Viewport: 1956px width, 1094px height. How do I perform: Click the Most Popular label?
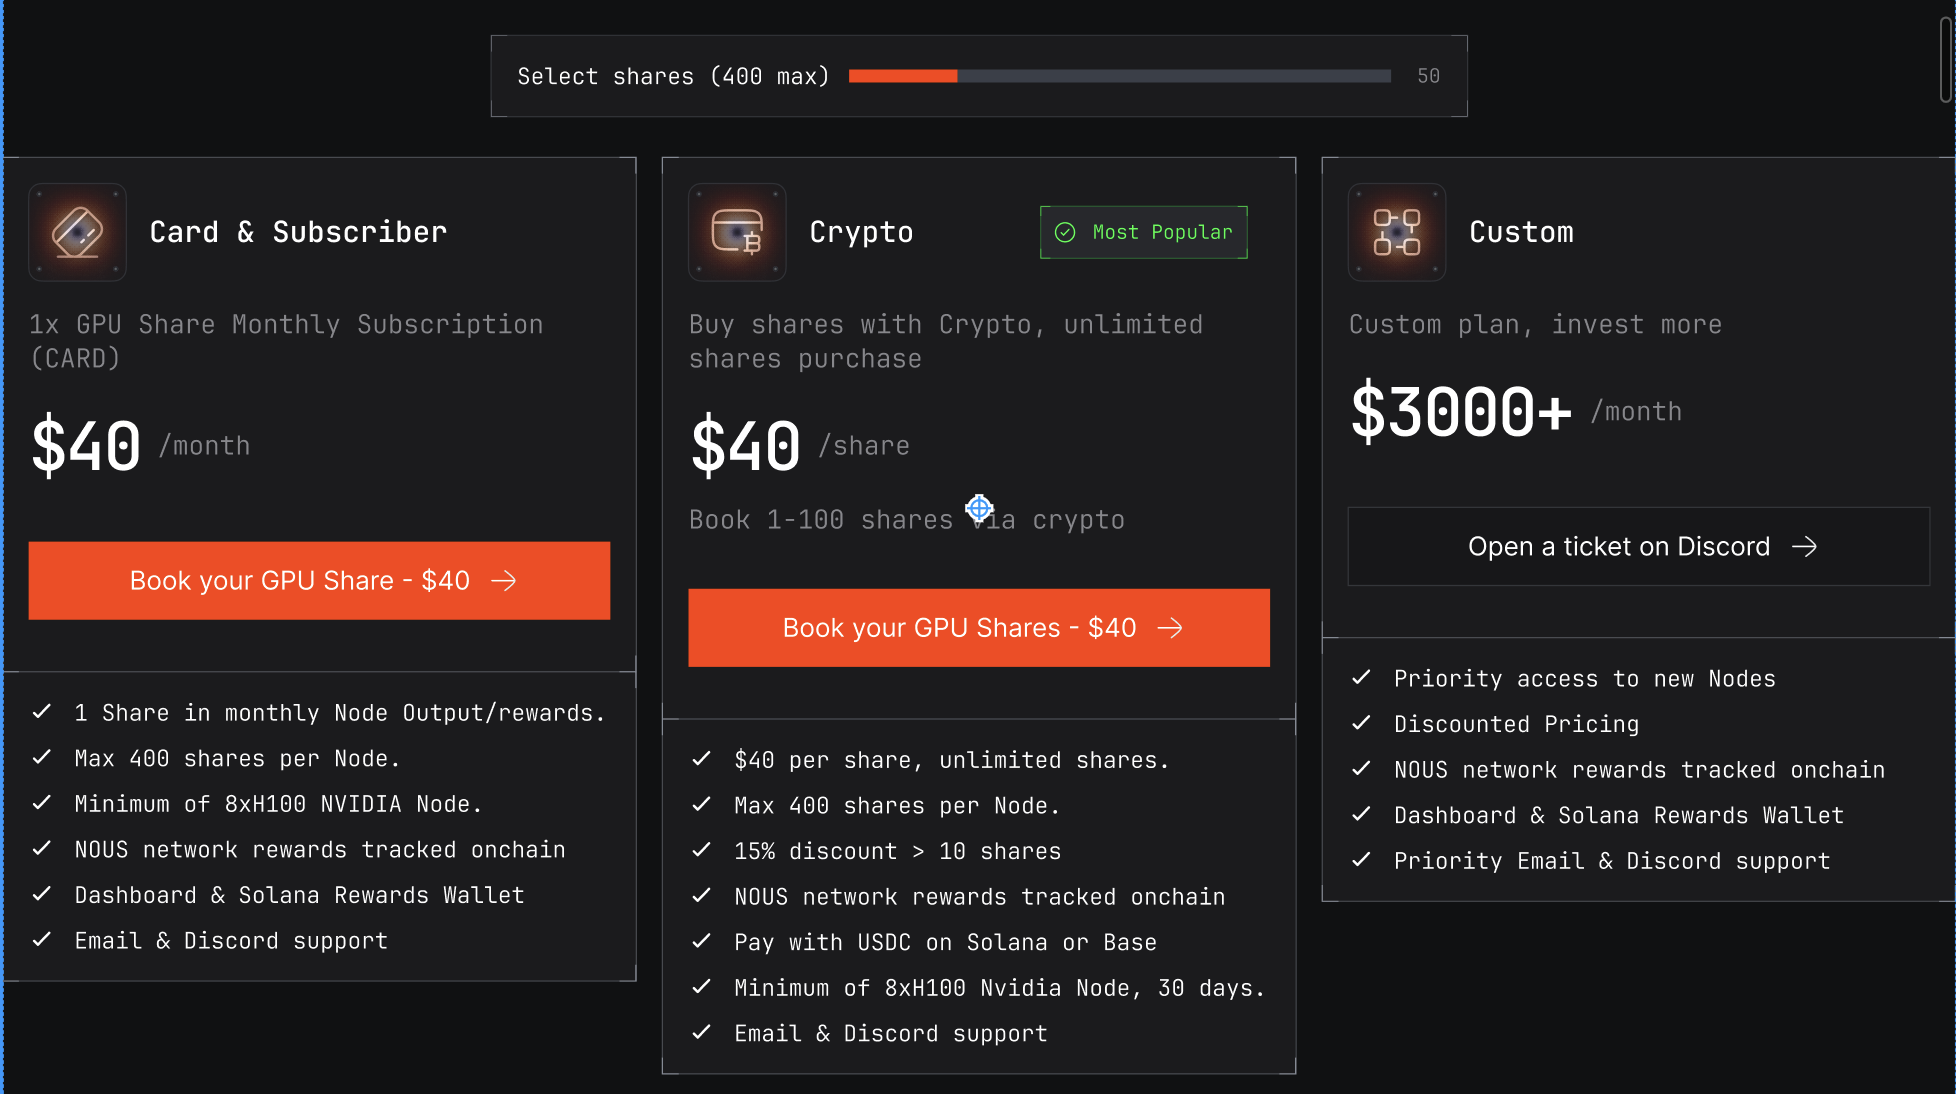[x=1162, y=232]
